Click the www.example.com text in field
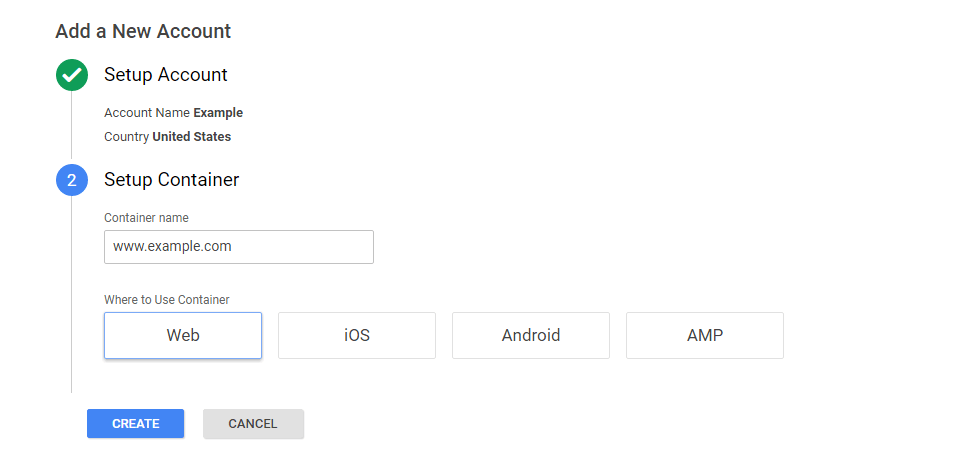 point(172,246)
